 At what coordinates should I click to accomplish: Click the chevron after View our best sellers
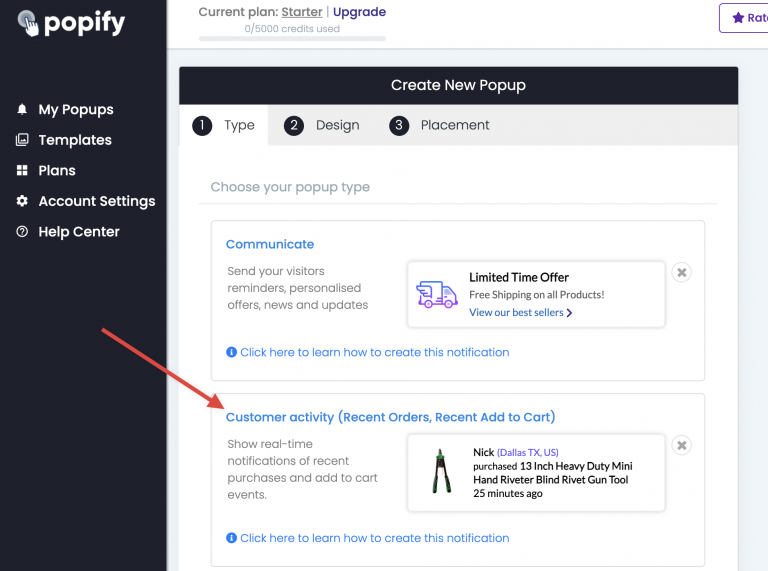point(569,313)
